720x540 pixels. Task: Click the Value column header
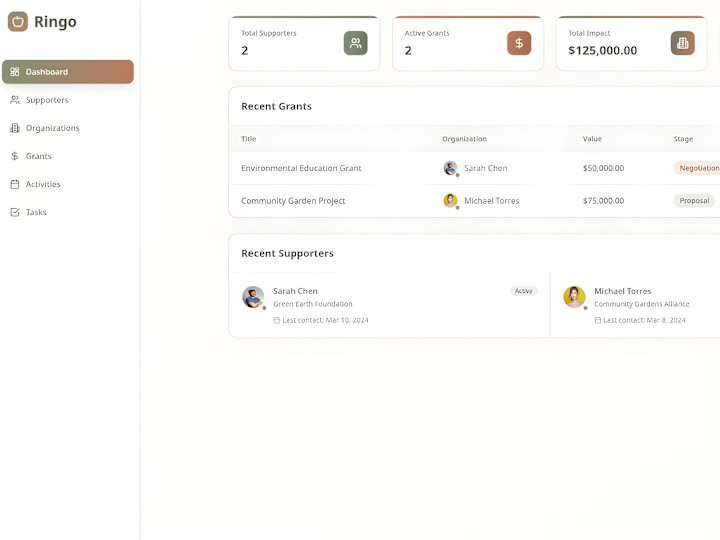tap(592, 139)
